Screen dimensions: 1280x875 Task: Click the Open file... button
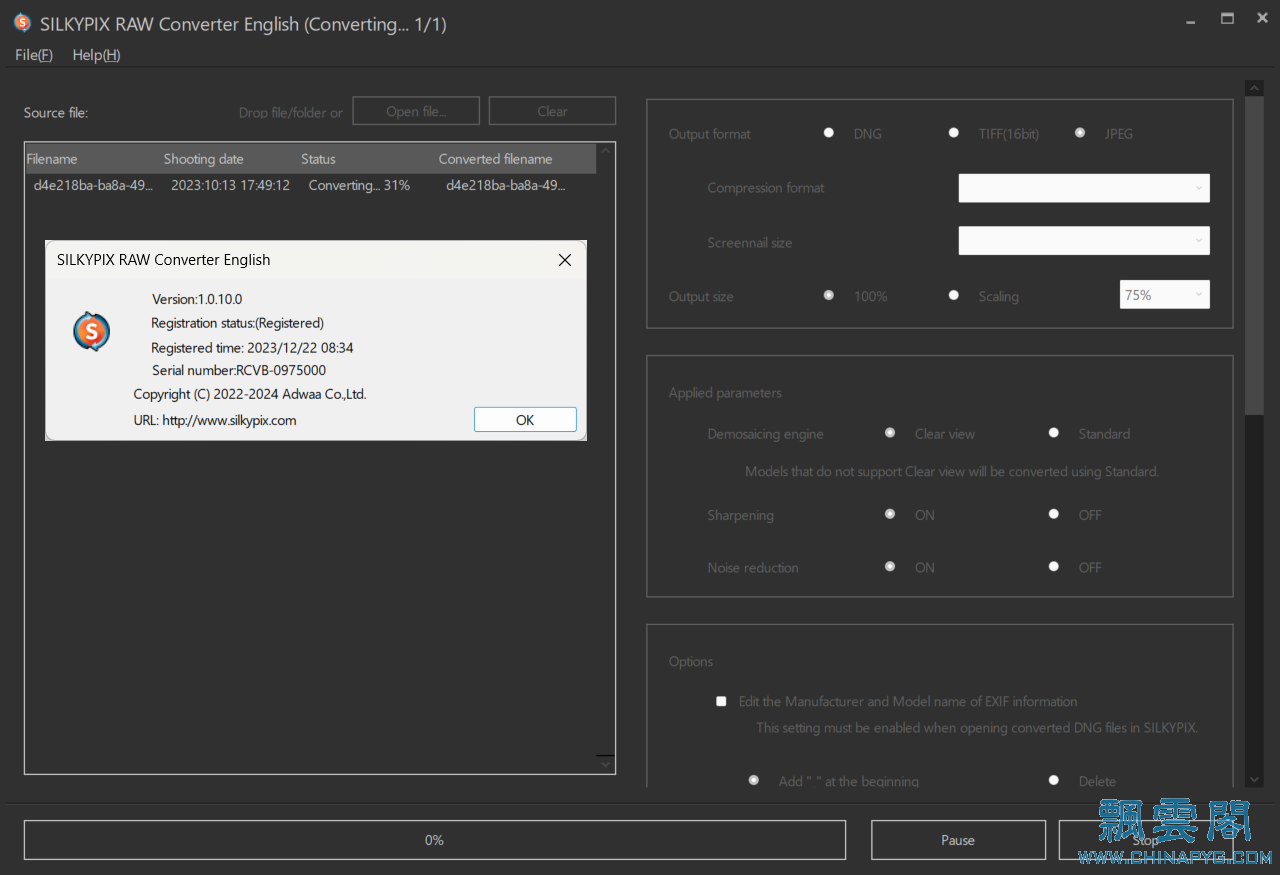click(416, 111)
